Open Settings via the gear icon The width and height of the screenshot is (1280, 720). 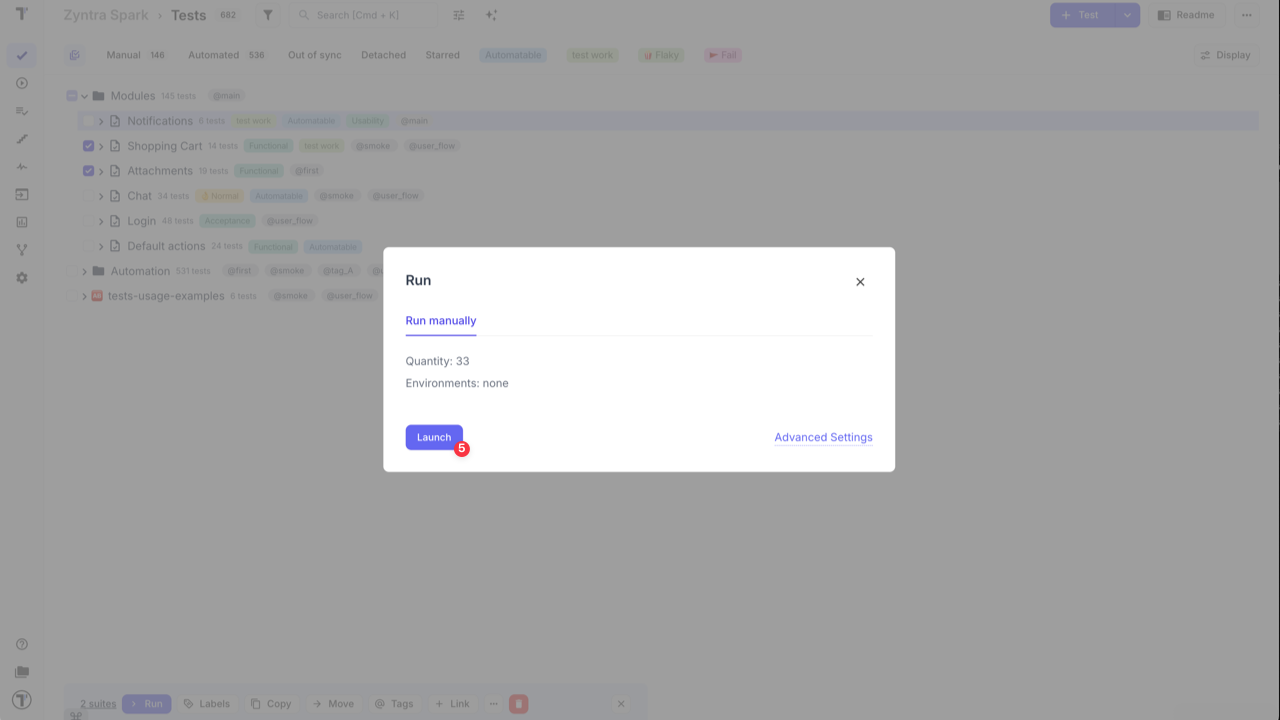click(x=22, y=277)
